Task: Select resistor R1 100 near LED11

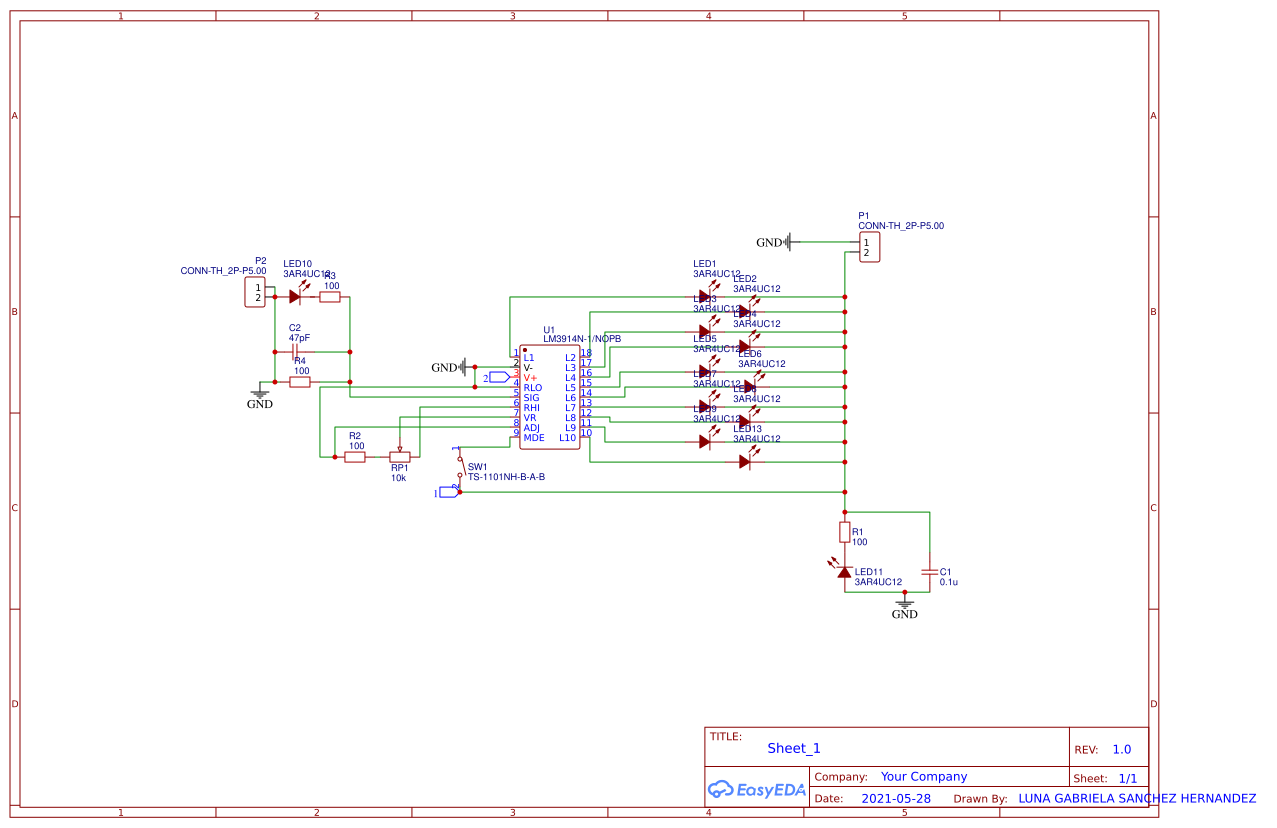Action: [845, 533]
